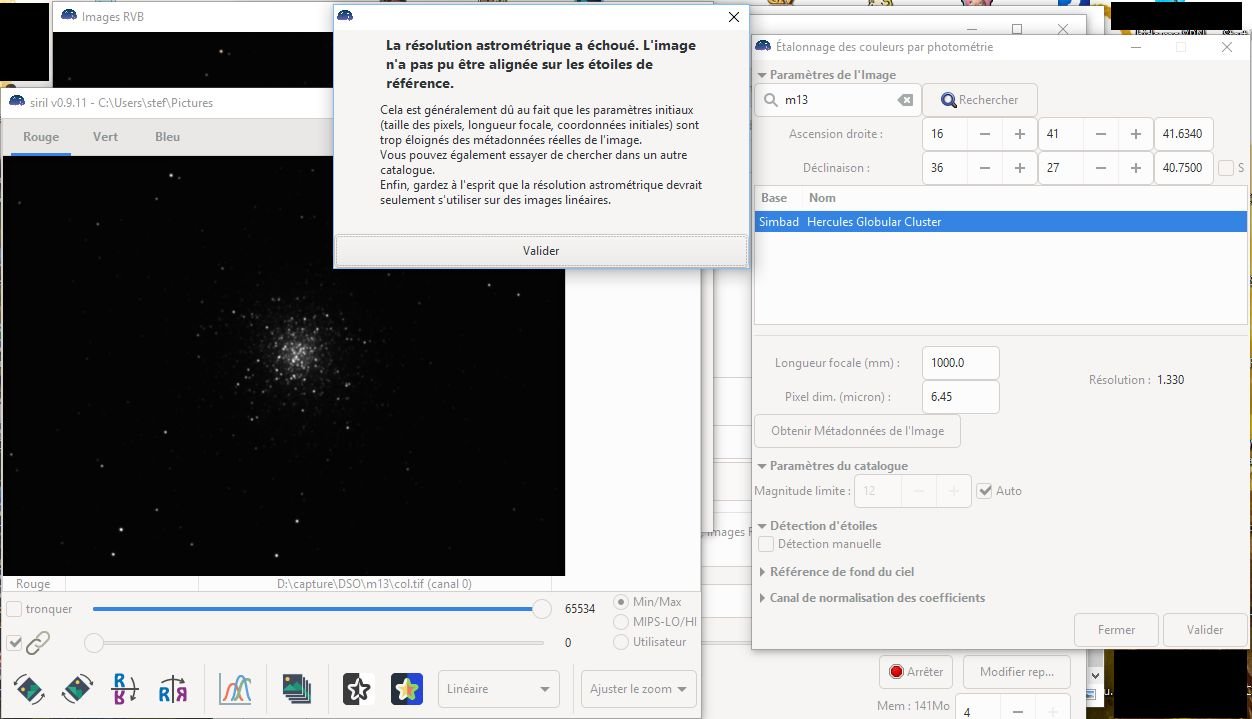
Task: Open the Ajuster le zoom dropdown
Action: coord(638,689)
